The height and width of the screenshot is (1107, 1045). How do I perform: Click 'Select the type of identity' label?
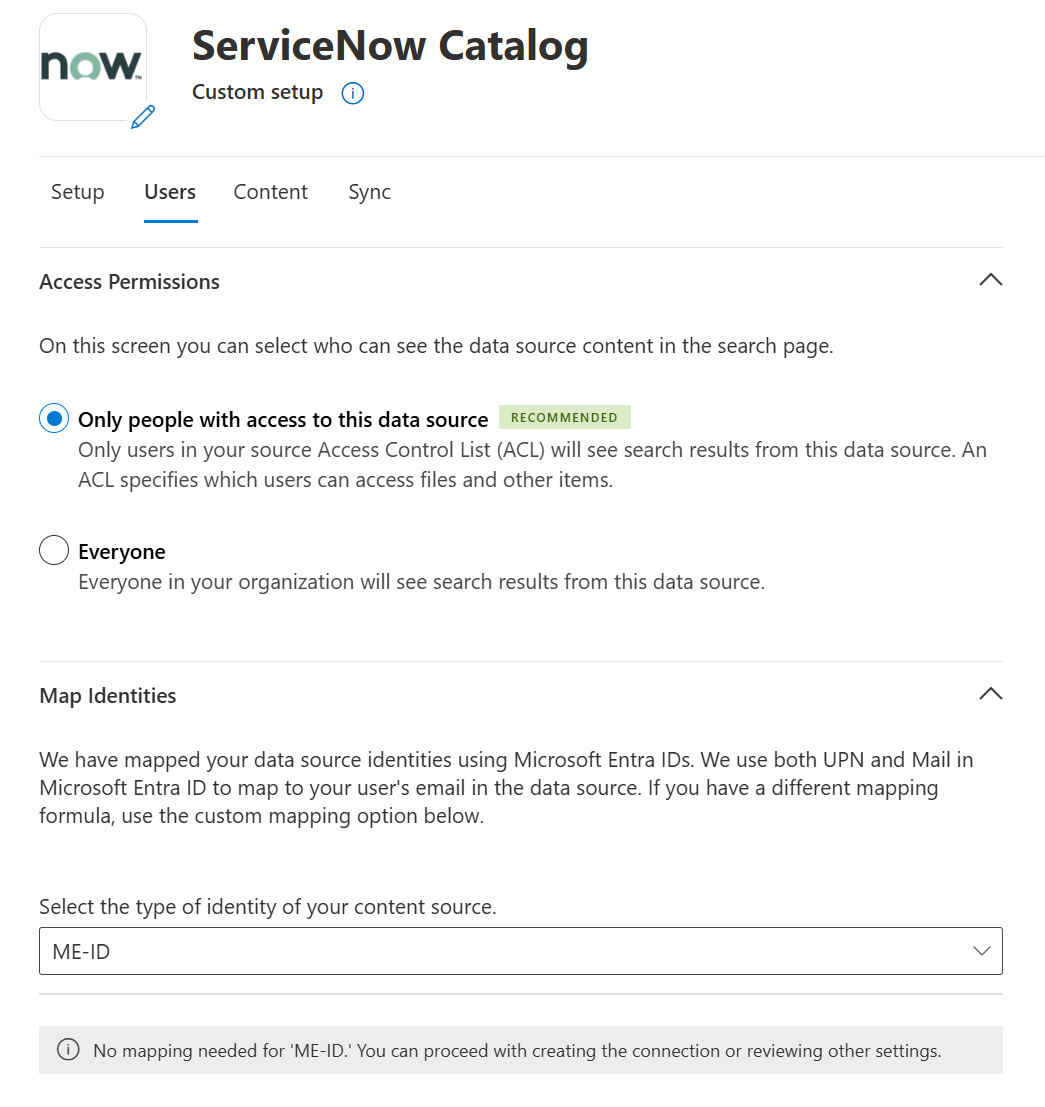pos(268,907)
